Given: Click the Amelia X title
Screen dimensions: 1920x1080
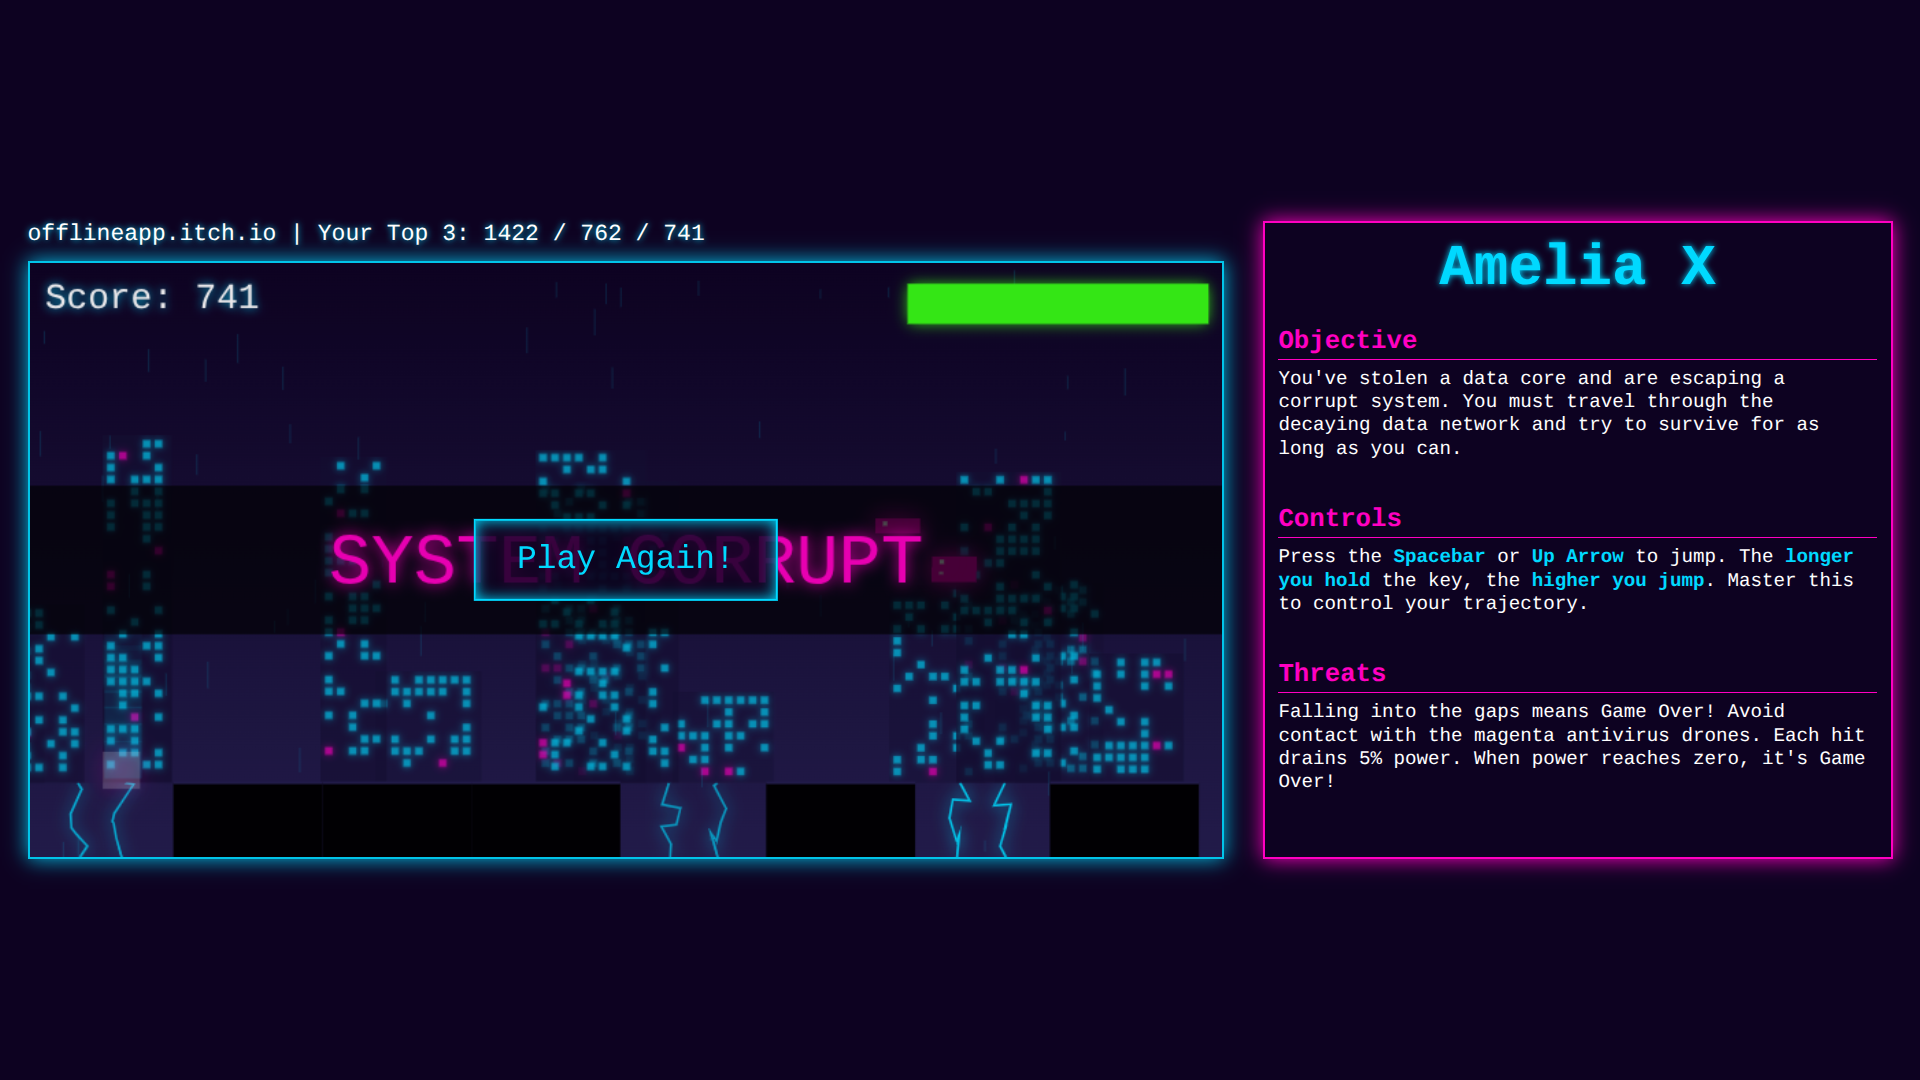Looking at the screenshot, I should (x=1577, y=267).
